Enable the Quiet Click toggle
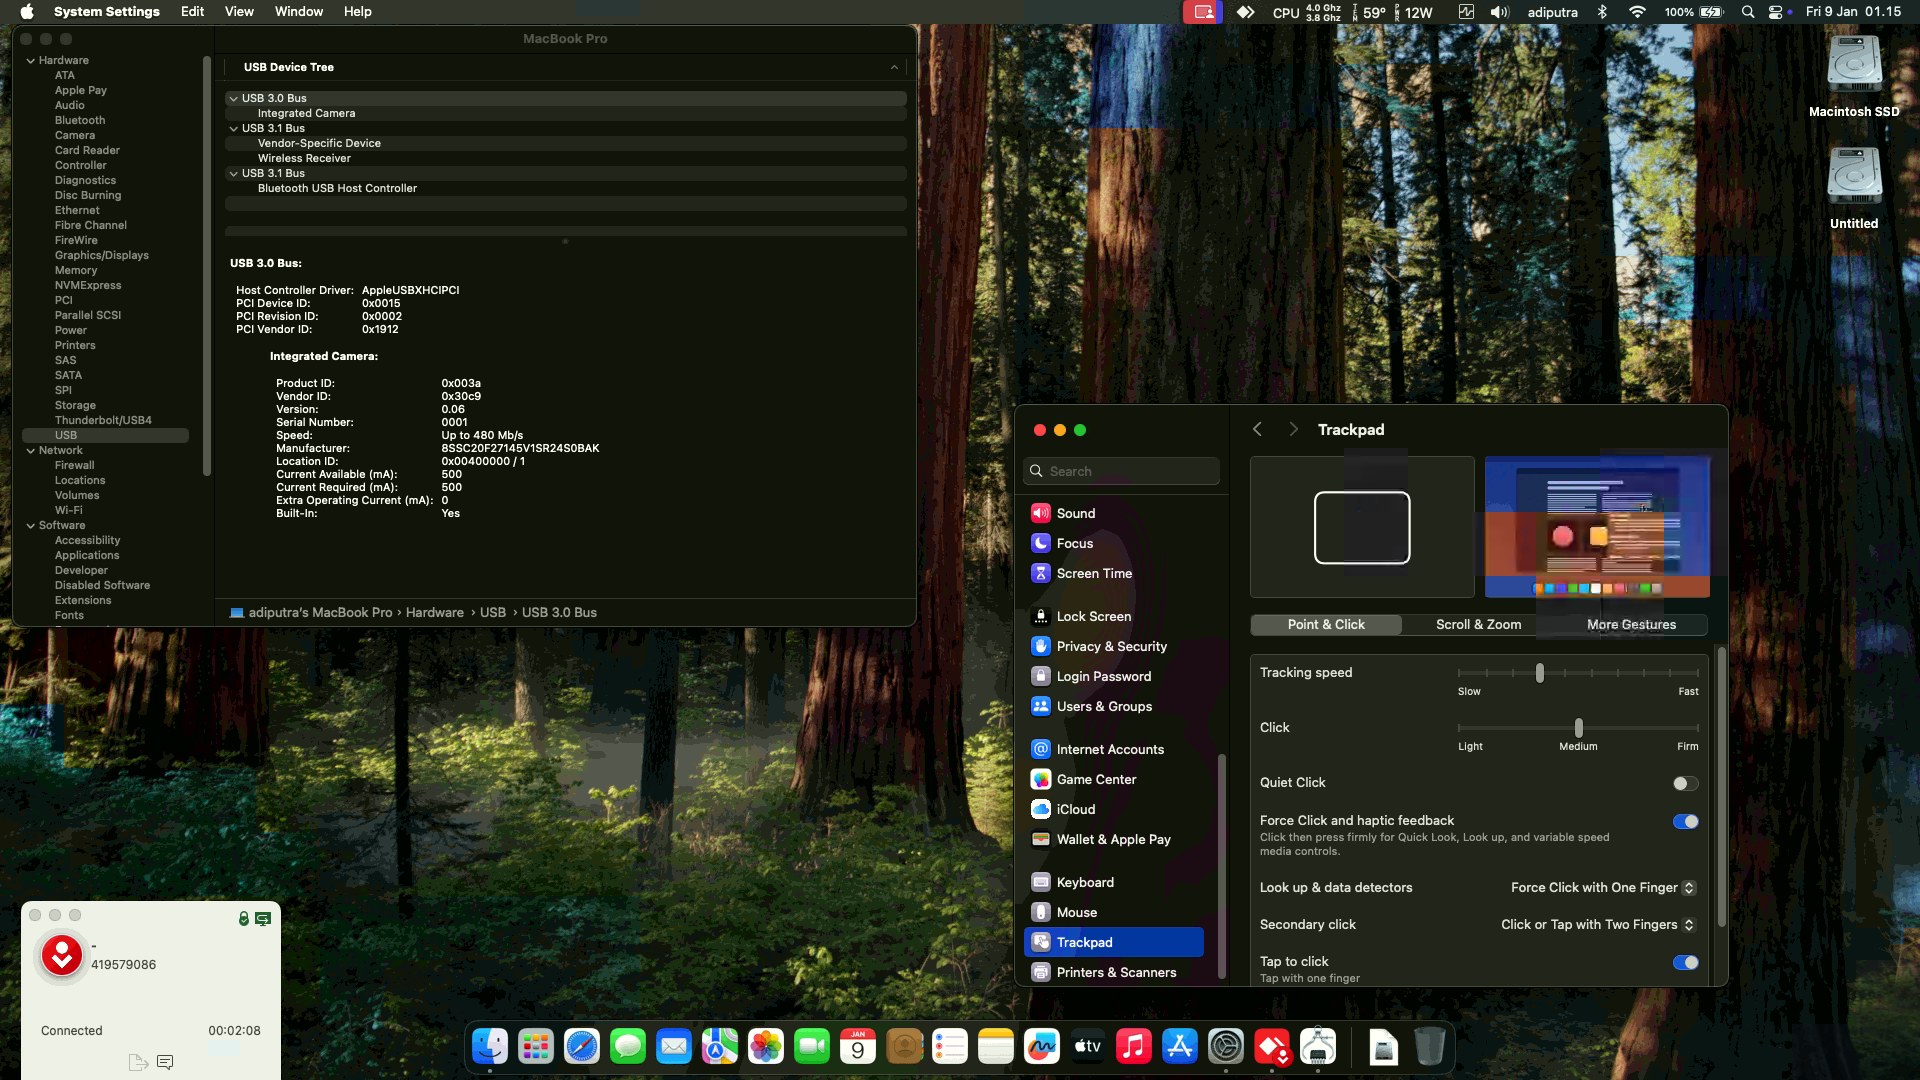 [1685, 783]
